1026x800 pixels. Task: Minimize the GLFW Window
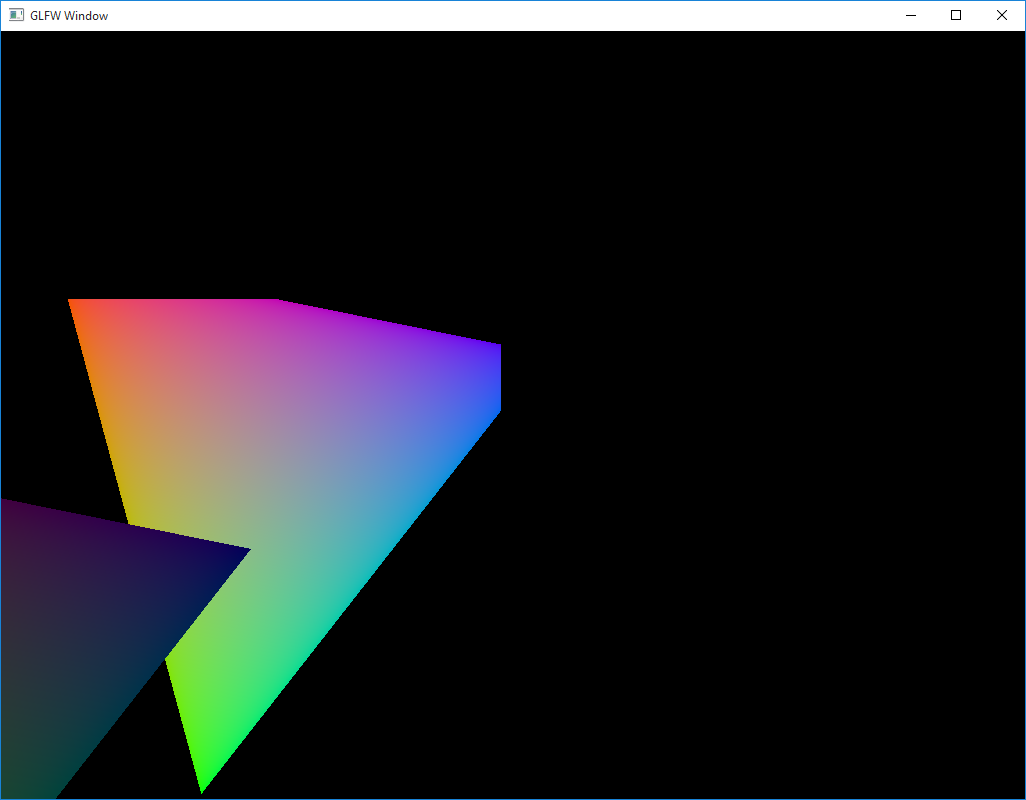910,15
